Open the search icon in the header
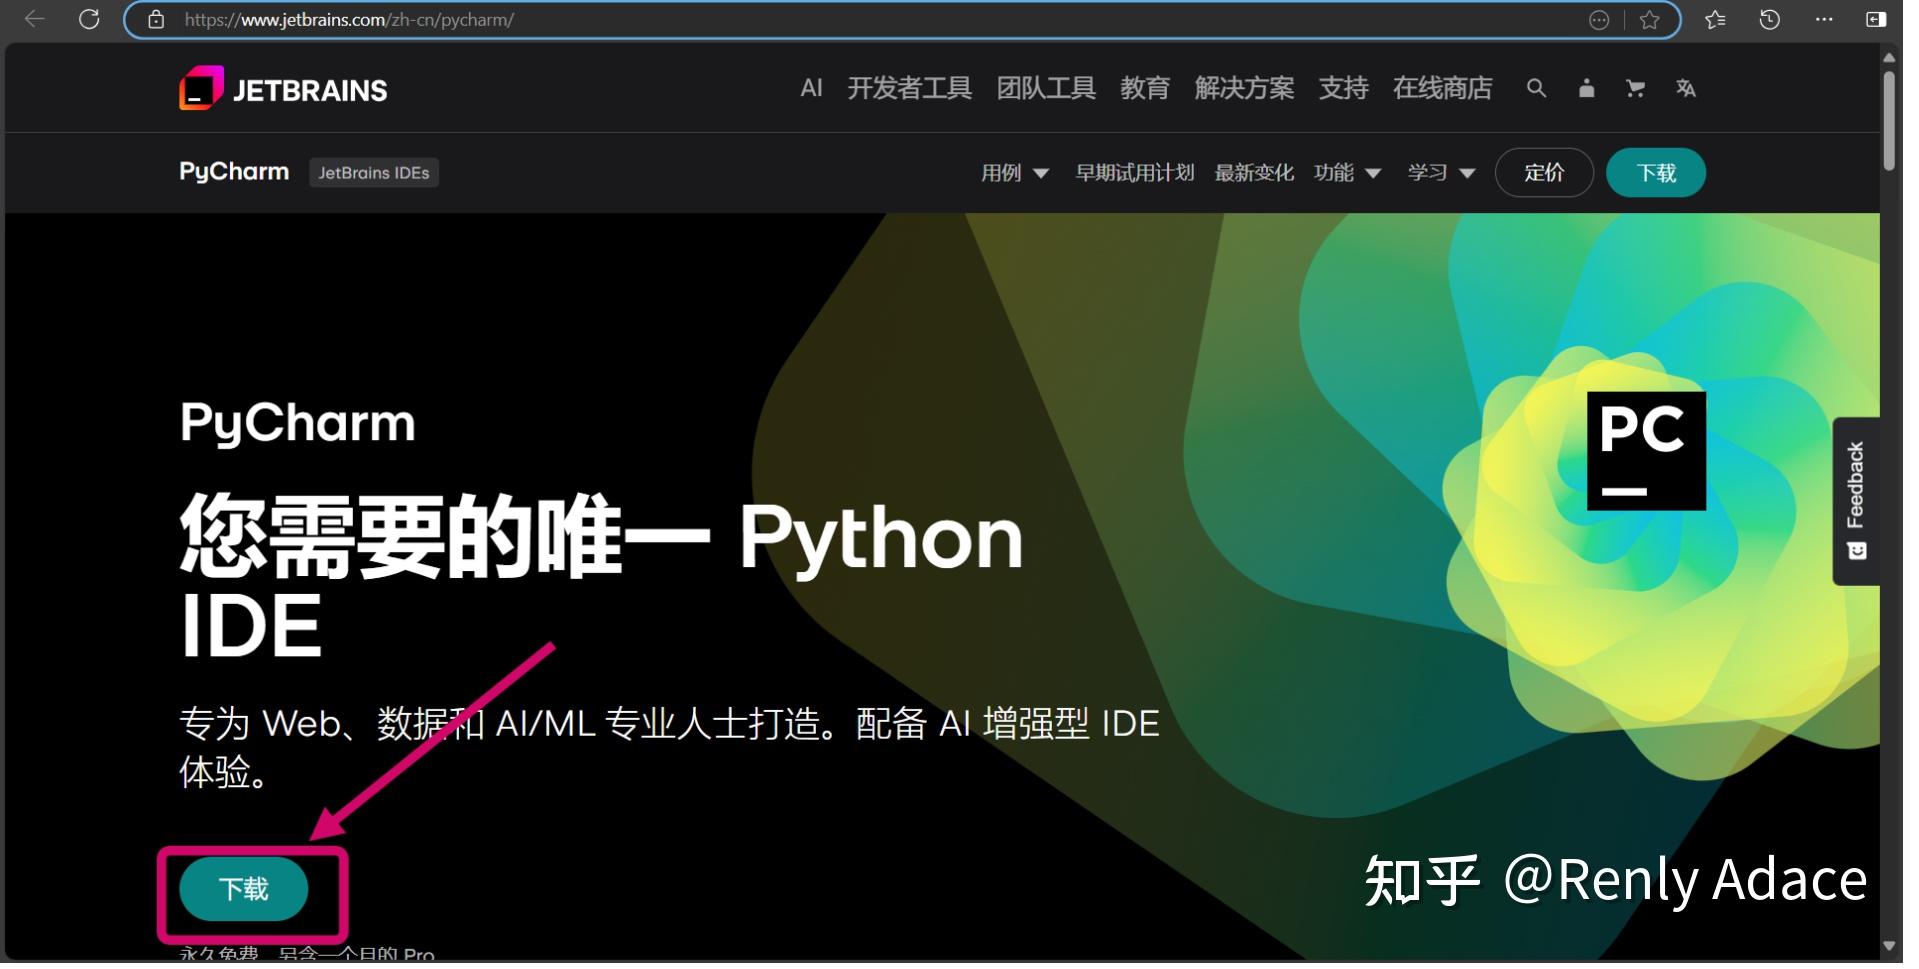The image size is (1919, 969). 1536,89
